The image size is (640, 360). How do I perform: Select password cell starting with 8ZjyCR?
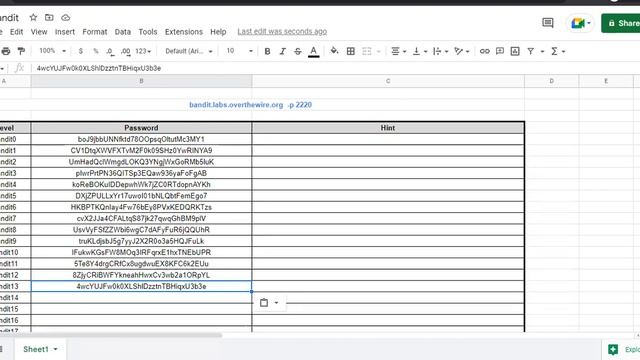pyautogui.click(x=141, y=275)
